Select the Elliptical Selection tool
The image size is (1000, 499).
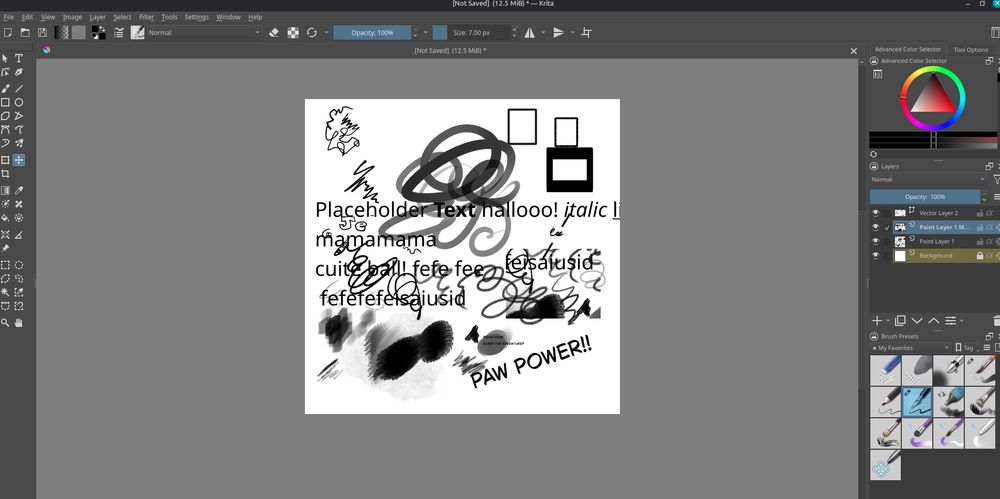(19, 265)
